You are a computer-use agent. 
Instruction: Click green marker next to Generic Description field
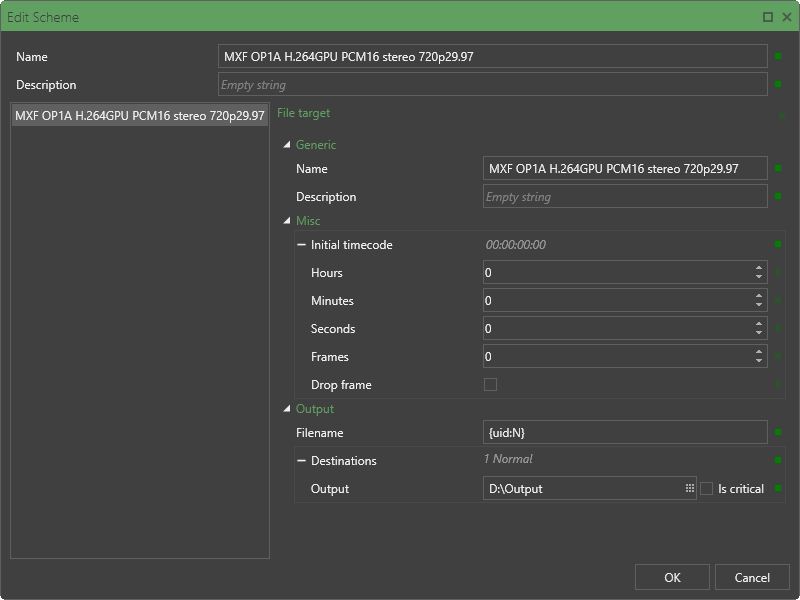click(778, 196)
